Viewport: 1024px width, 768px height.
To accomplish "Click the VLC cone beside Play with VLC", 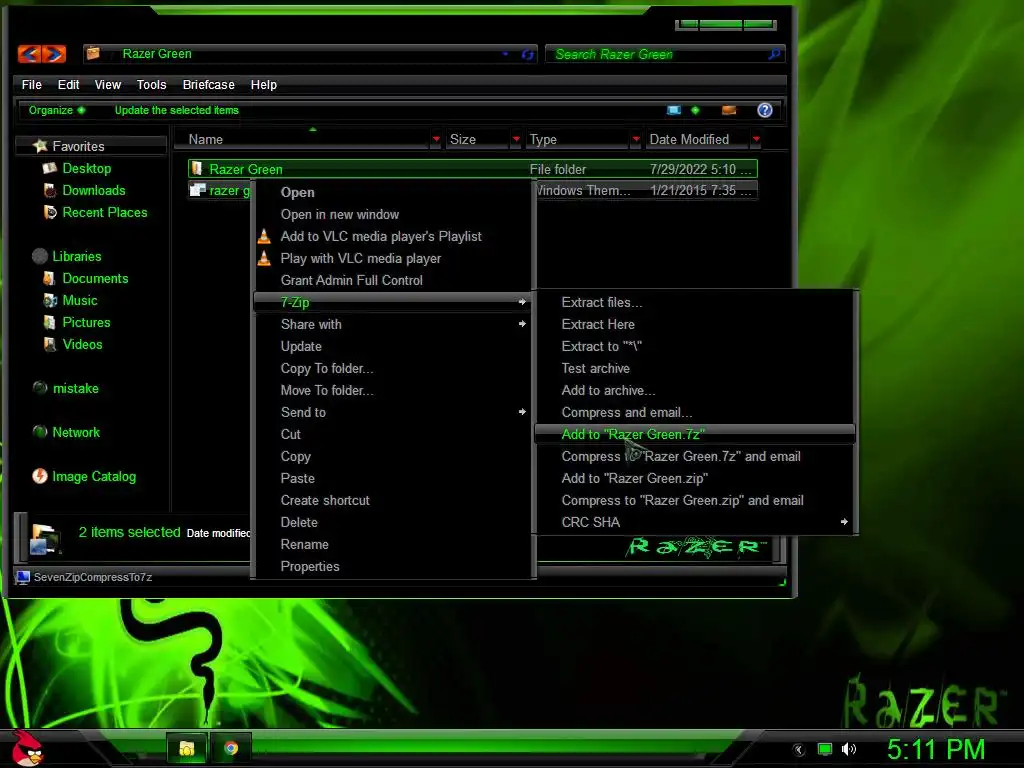I will click(x=264, y=258).
